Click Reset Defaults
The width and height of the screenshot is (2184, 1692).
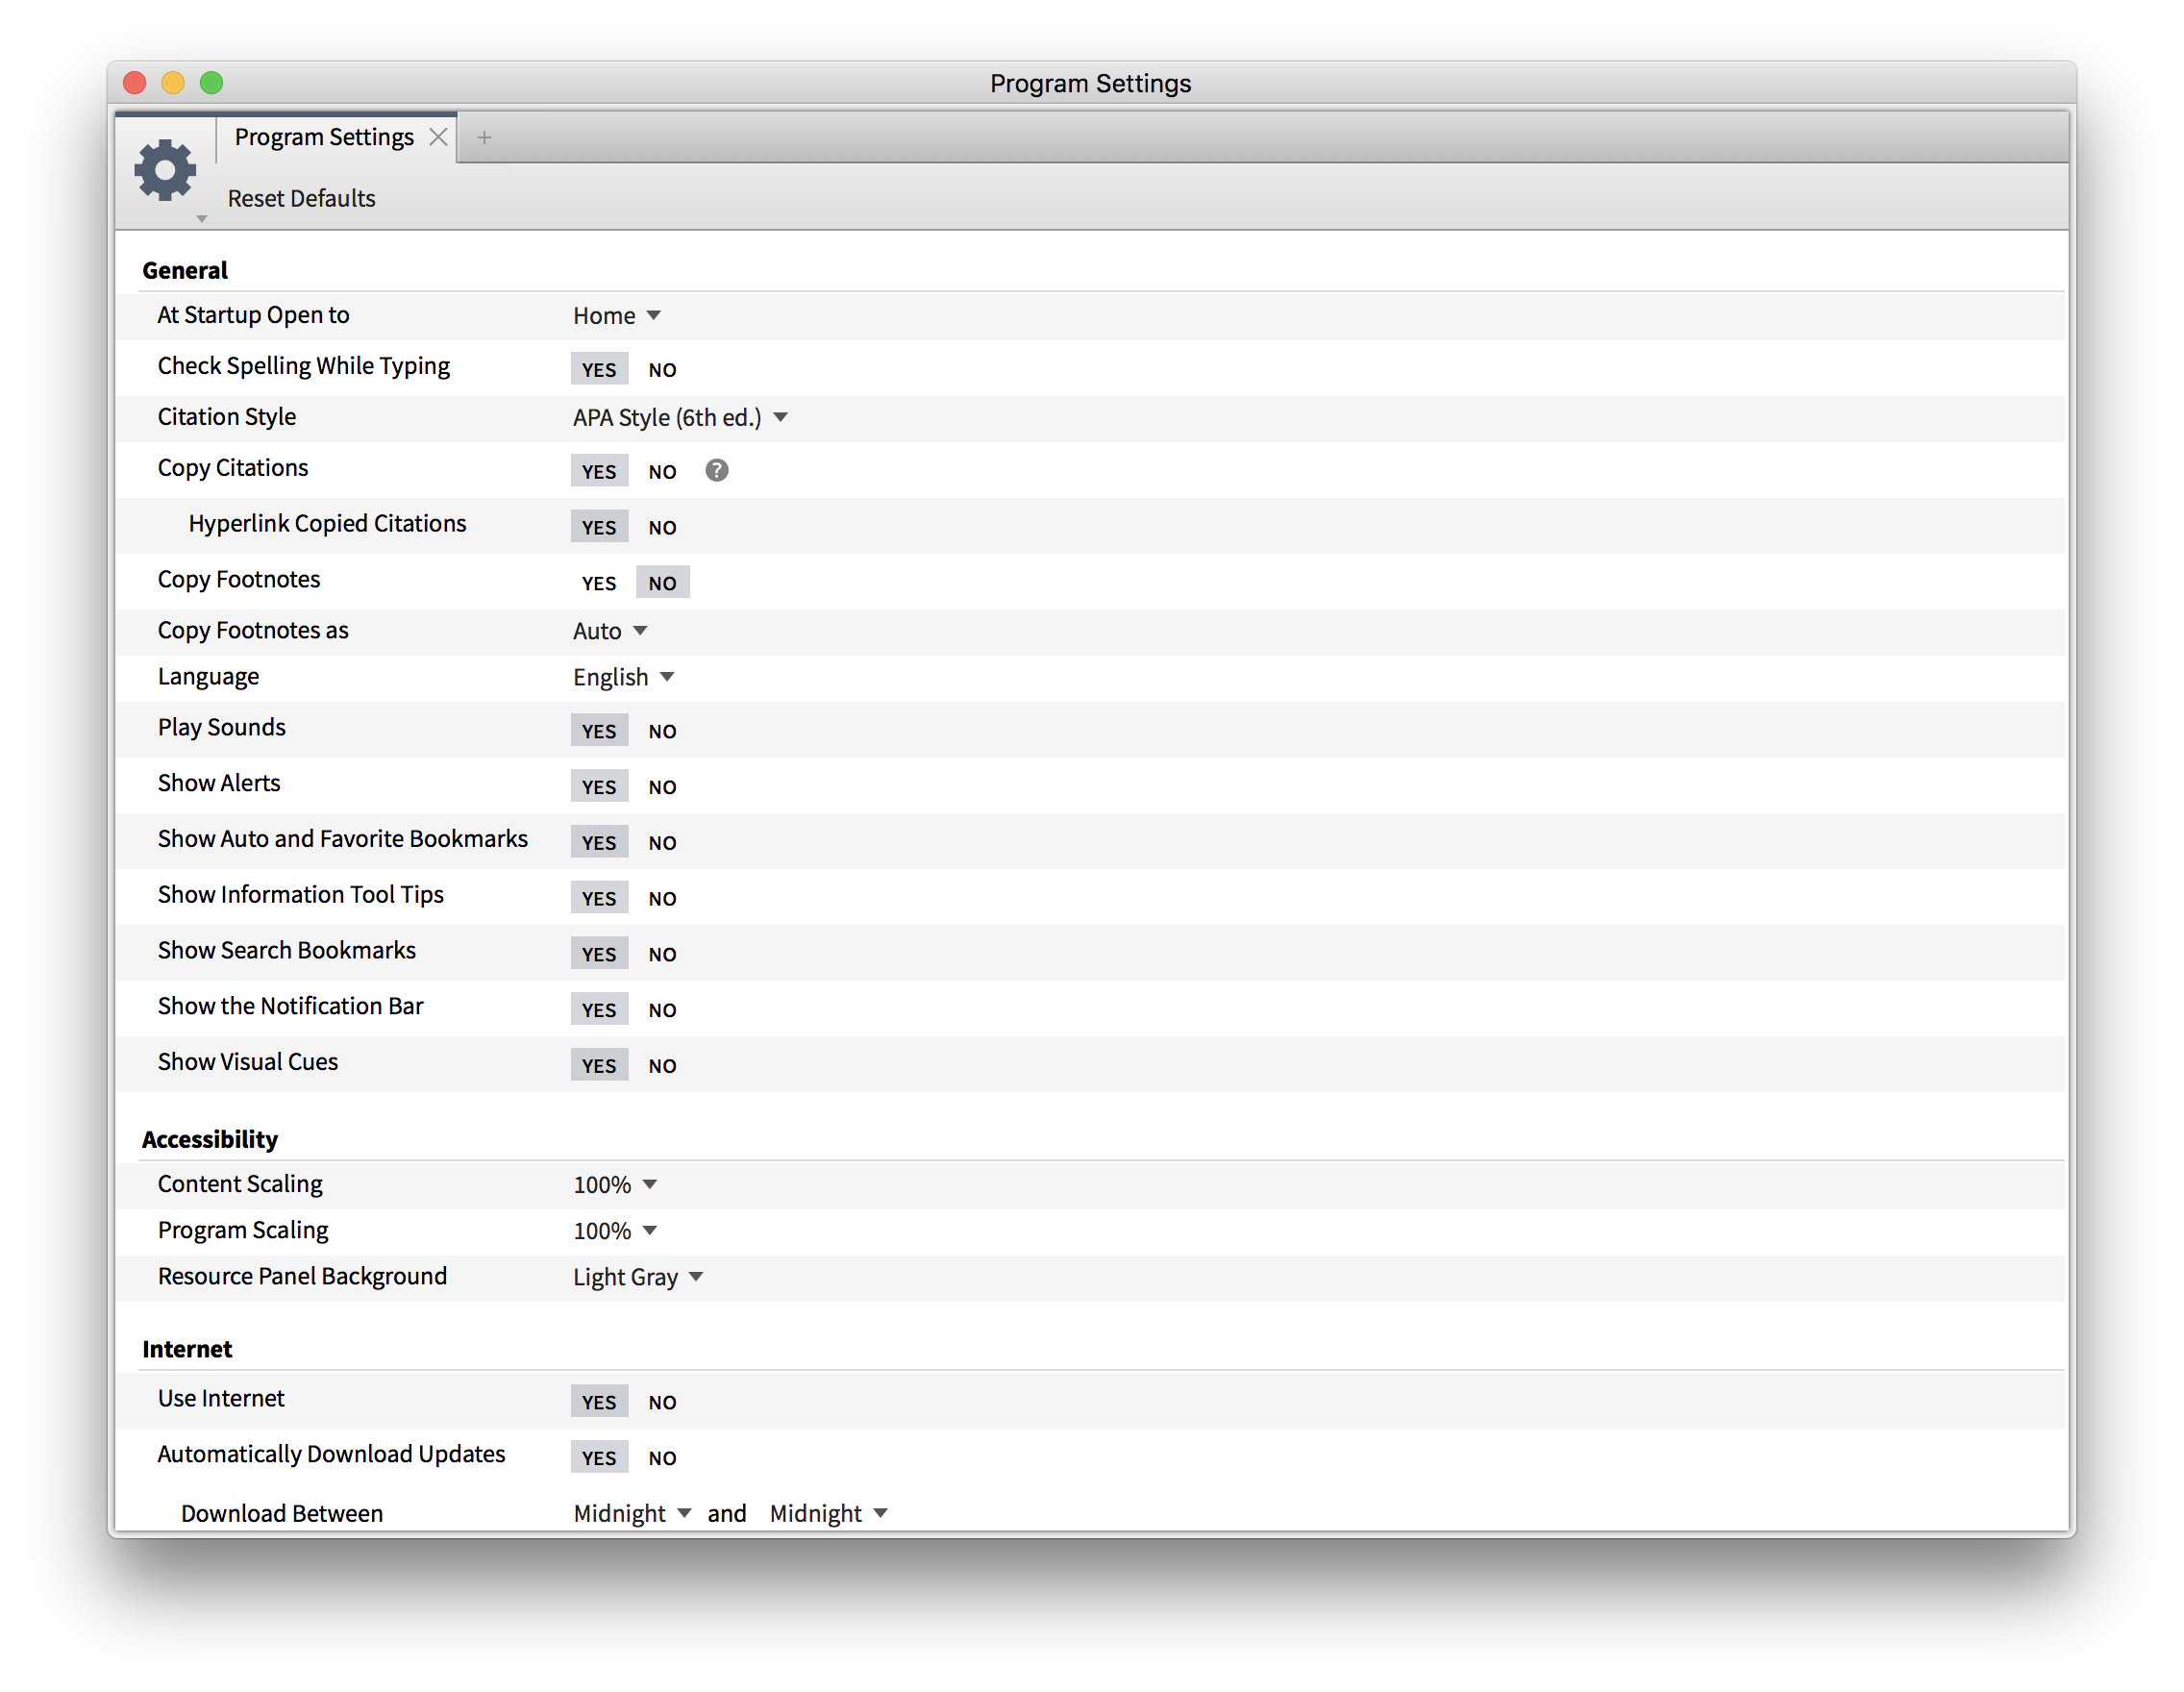[301, 198]
